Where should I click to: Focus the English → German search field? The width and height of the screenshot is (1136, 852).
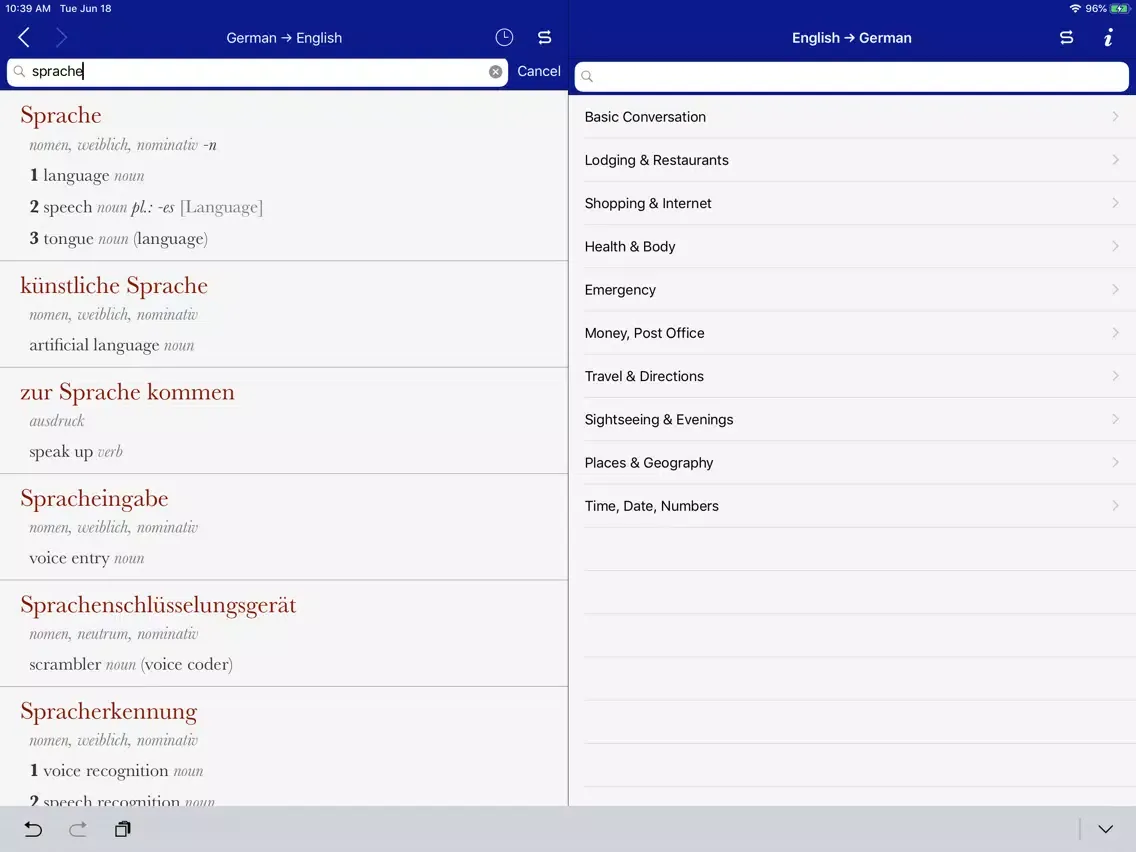pyautogui.click(x=851, y=77)
